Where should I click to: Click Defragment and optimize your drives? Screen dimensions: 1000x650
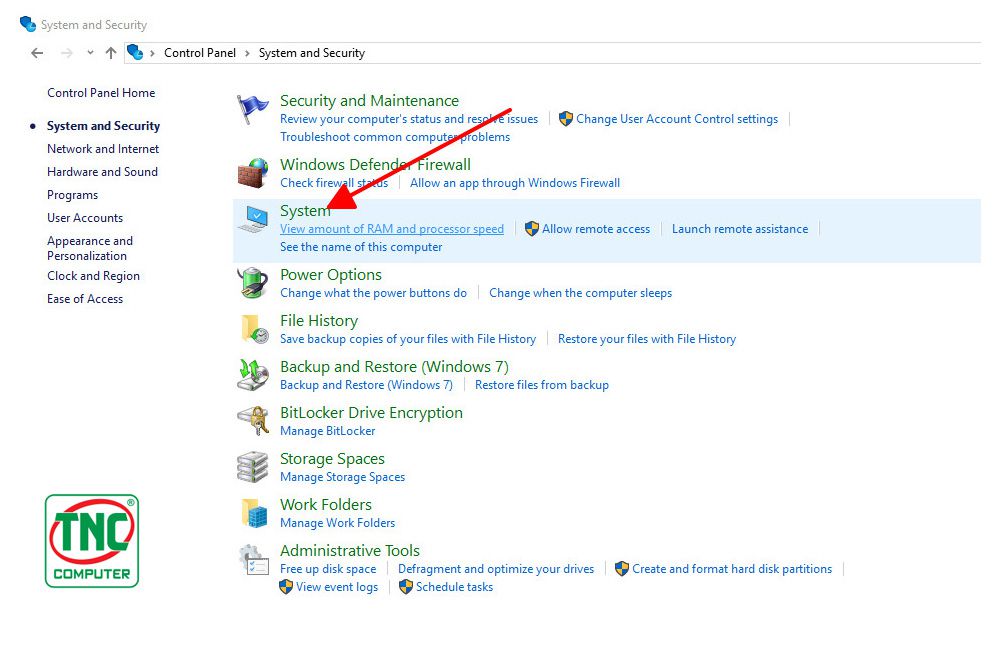click(x=496, y=569)
